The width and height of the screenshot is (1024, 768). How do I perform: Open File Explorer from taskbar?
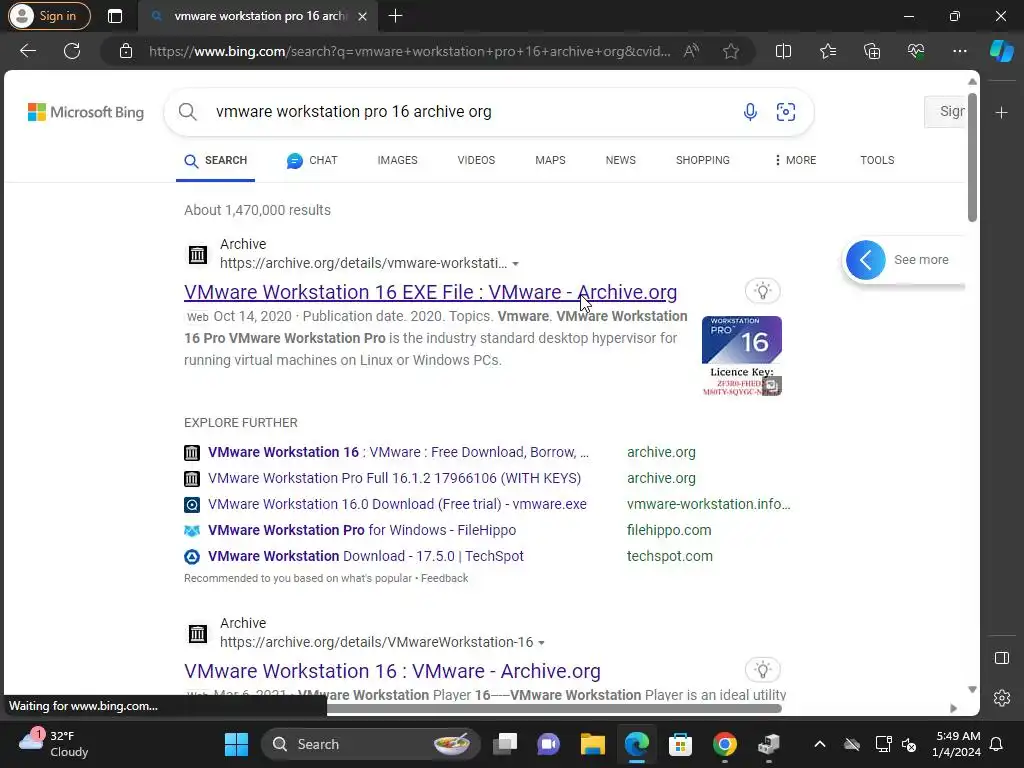pyautogui.click(x=593, y=744)
